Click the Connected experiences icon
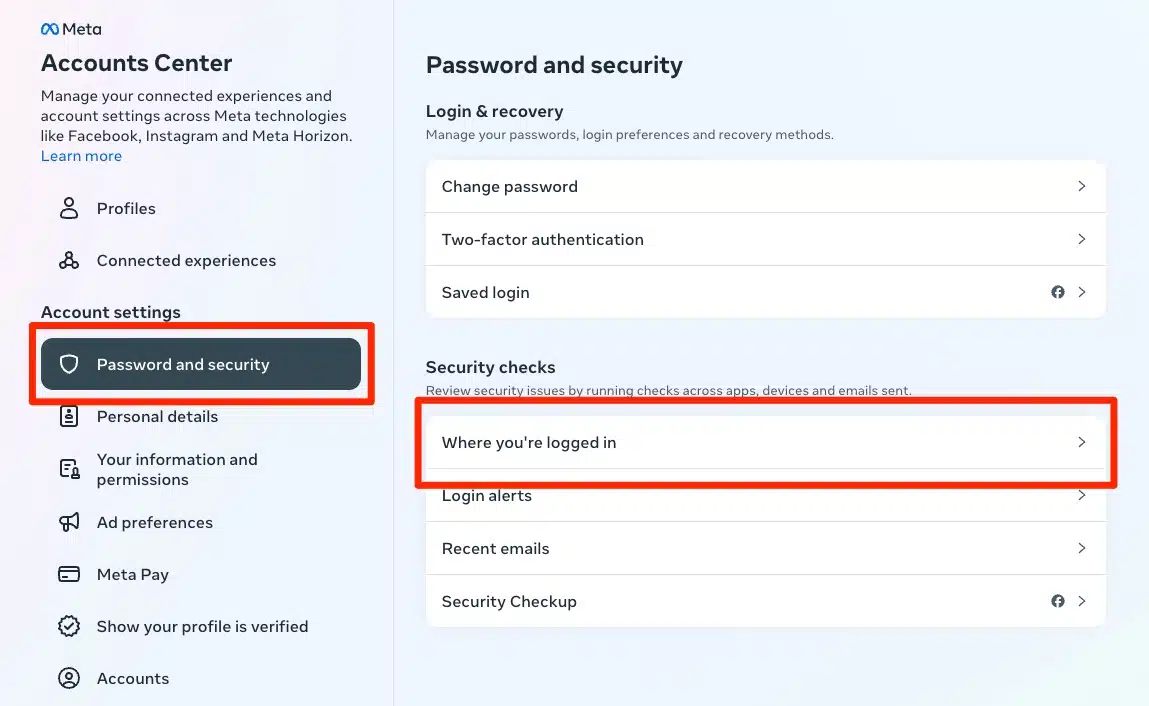This screenshot has height=706, width=1149. click(x=68, y=260)
